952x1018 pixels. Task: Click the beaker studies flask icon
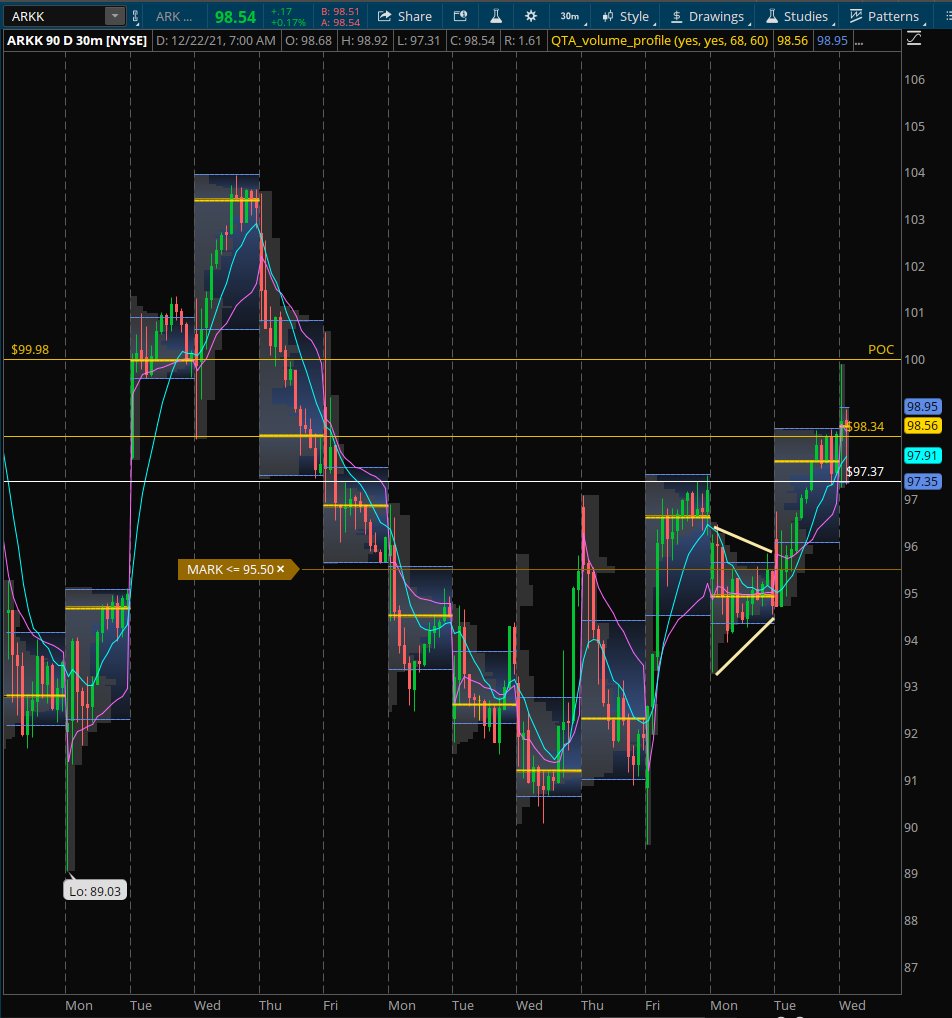click(x=496, y=16)
